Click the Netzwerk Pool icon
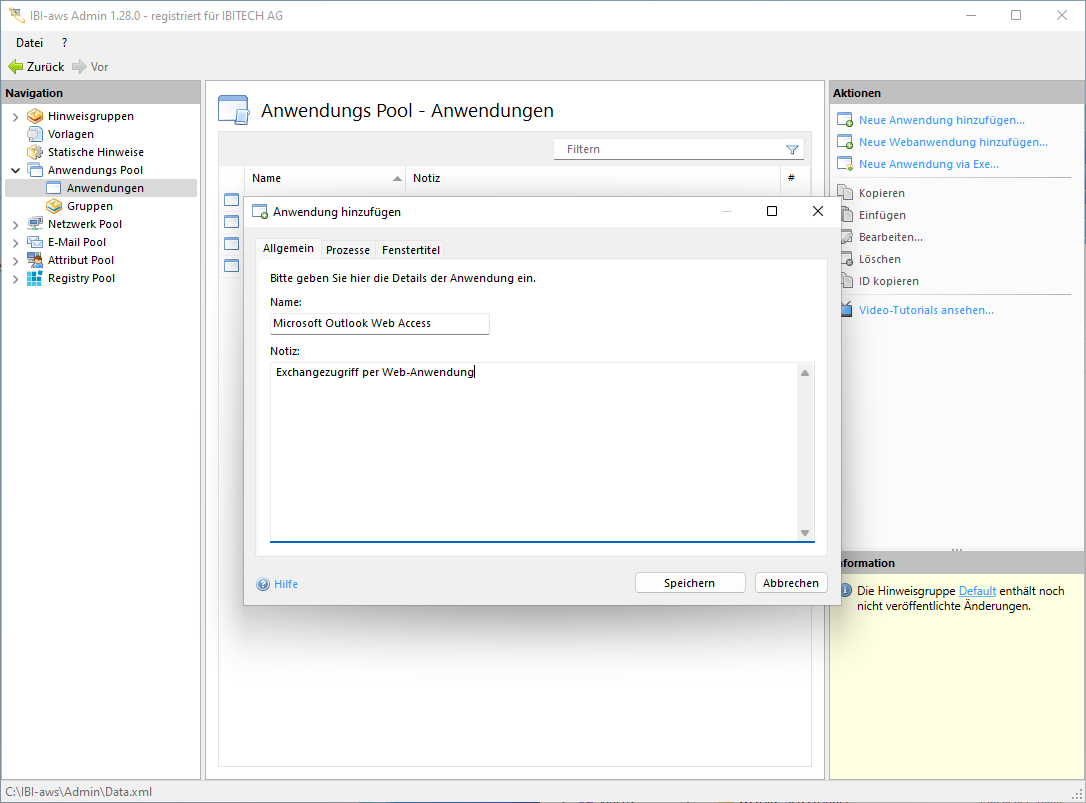1086x803 pixels. tap(35, 224)
